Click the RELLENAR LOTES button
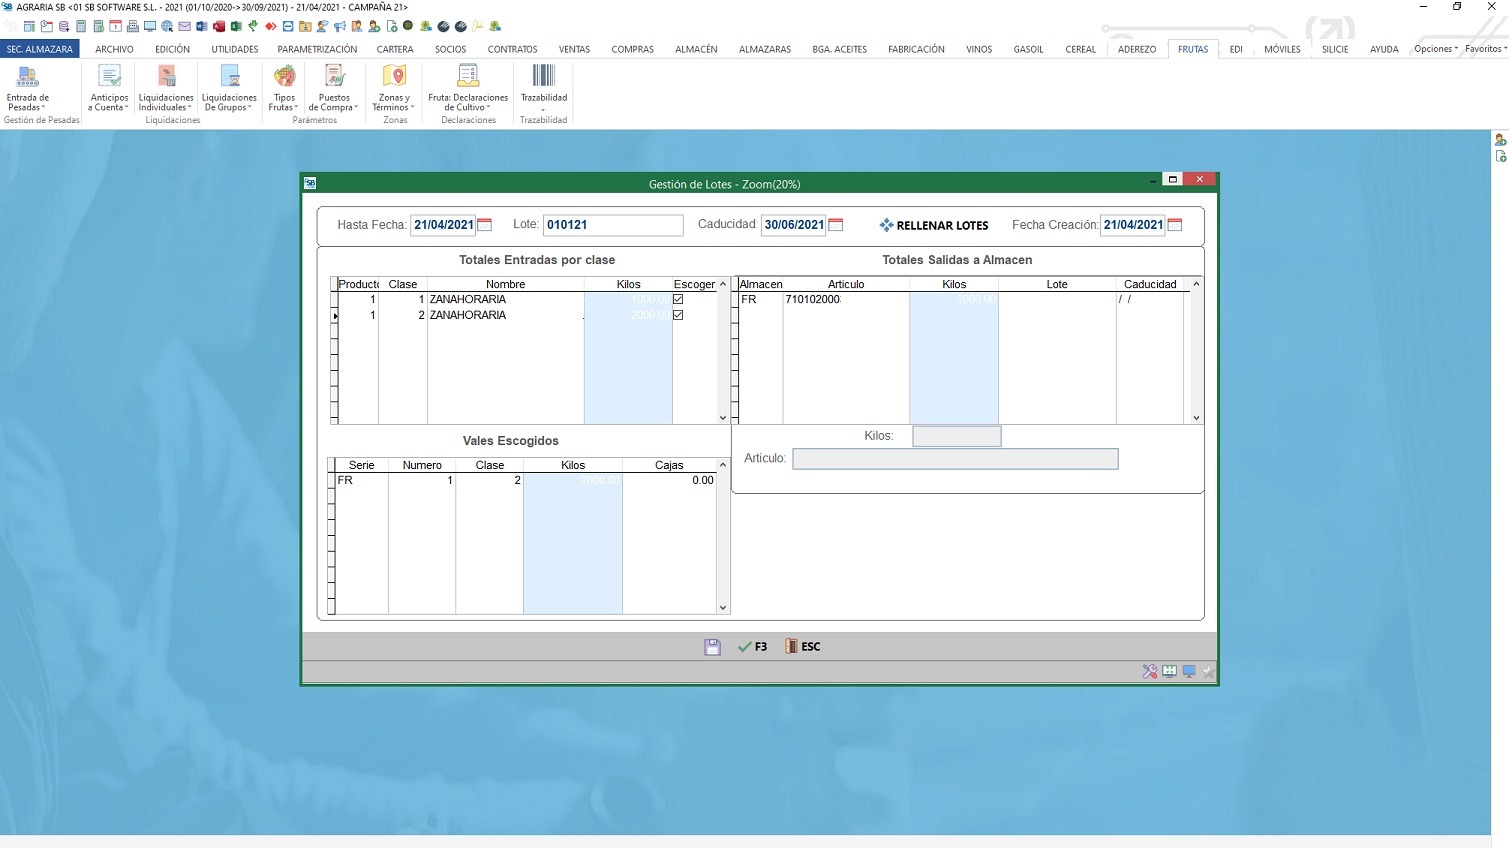 [x=934, y=225]
